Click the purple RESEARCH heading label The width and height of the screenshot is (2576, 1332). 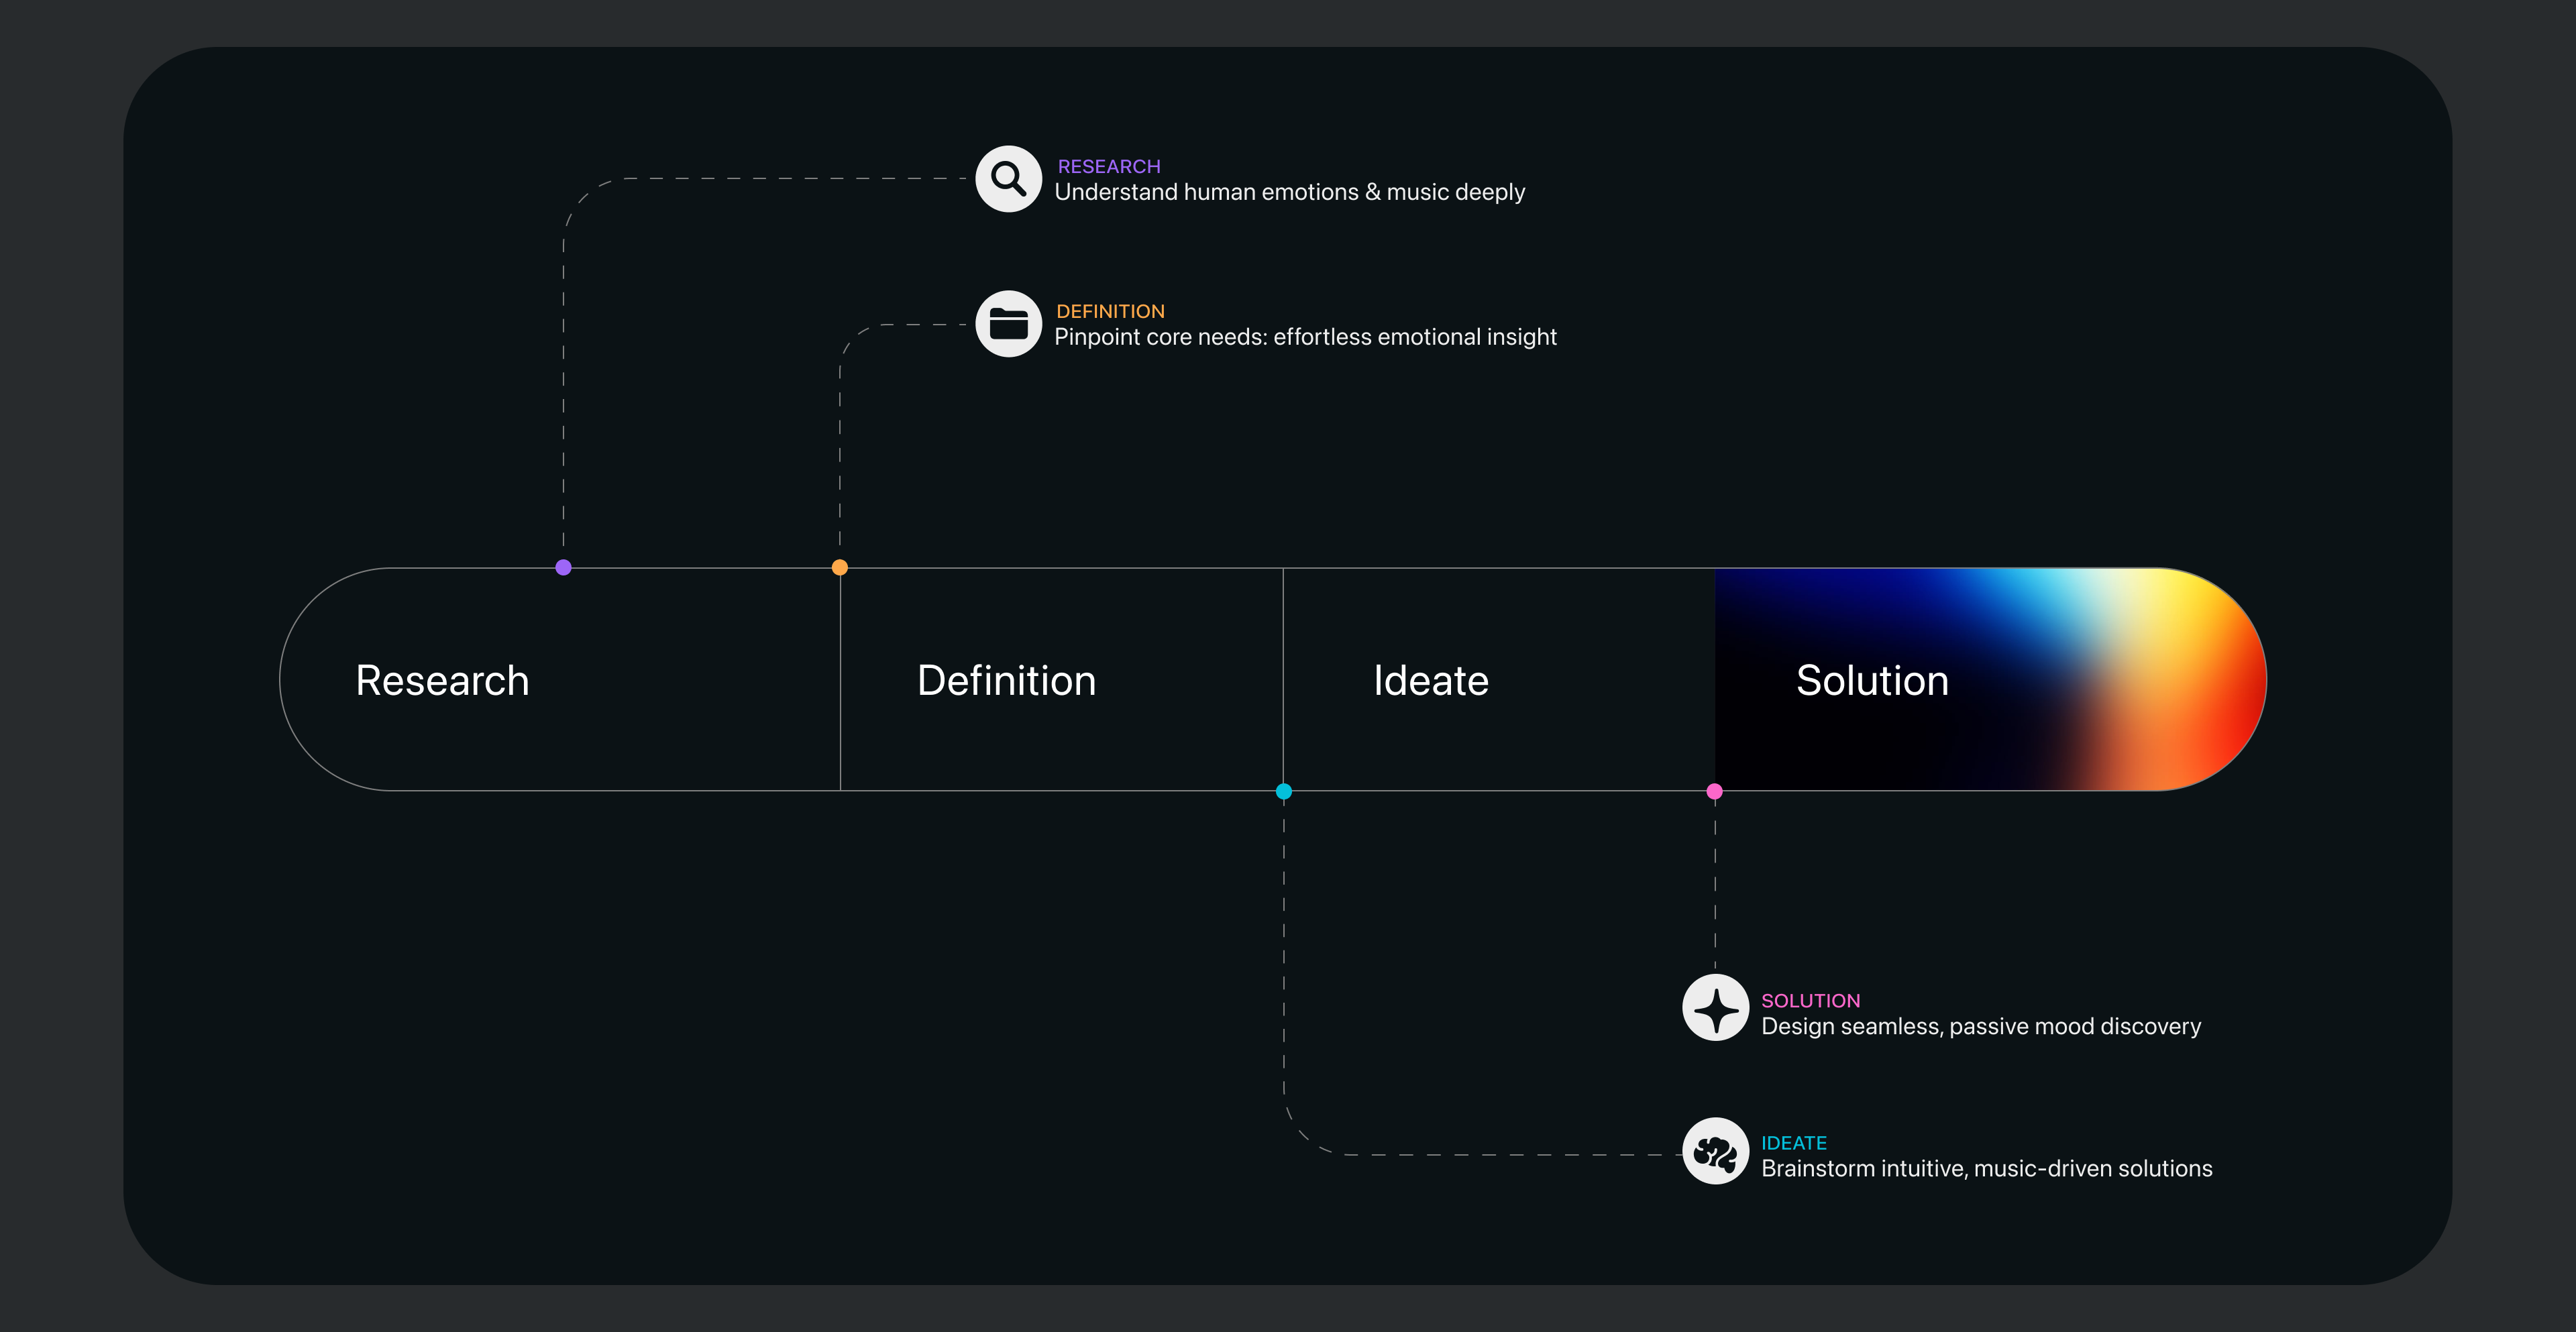tap(1109, 167)
